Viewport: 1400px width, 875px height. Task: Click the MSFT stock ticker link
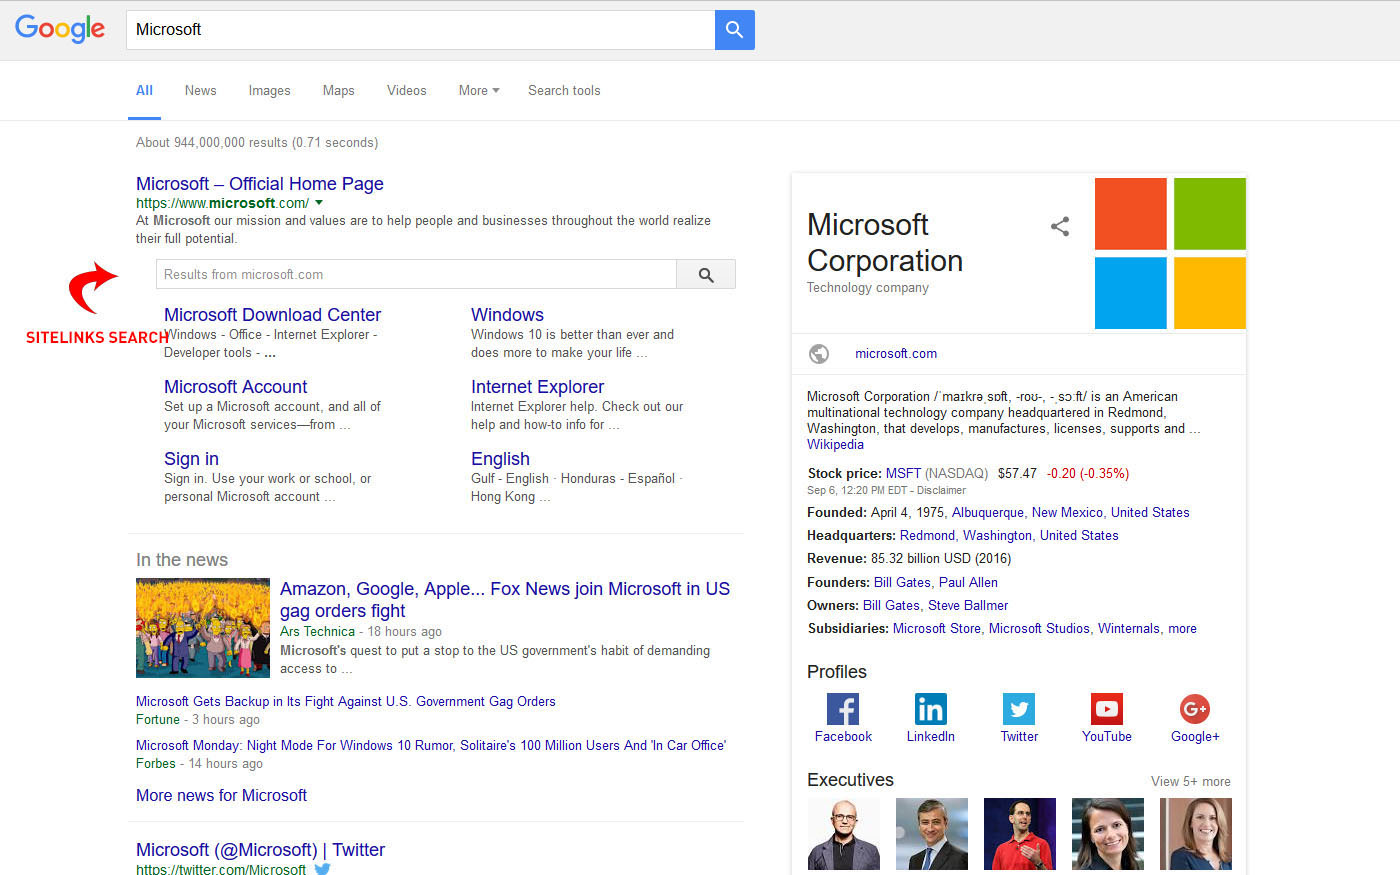tap(903, 474)
